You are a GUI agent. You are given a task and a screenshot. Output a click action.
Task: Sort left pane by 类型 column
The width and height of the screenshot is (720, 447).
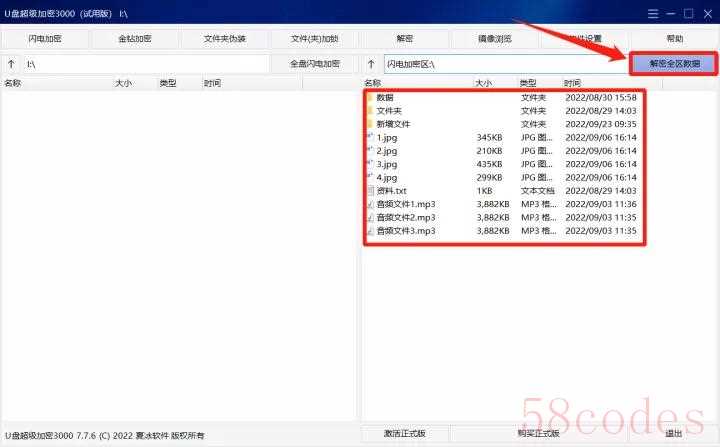pos(168,83)
